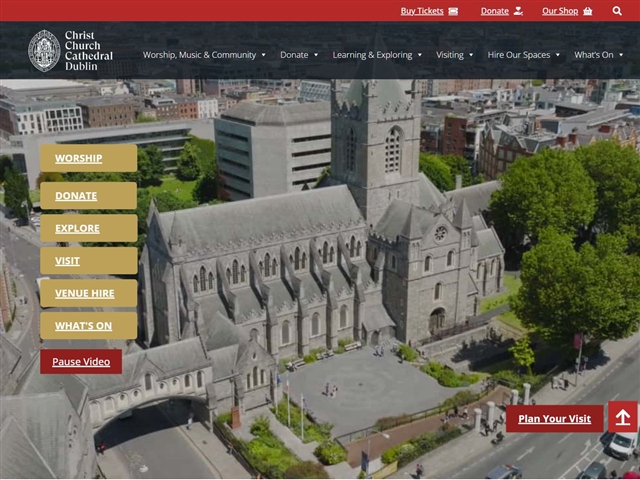
Task: Open the What's On menu item in the navigation bar
Action: click(x=593, y=55)
